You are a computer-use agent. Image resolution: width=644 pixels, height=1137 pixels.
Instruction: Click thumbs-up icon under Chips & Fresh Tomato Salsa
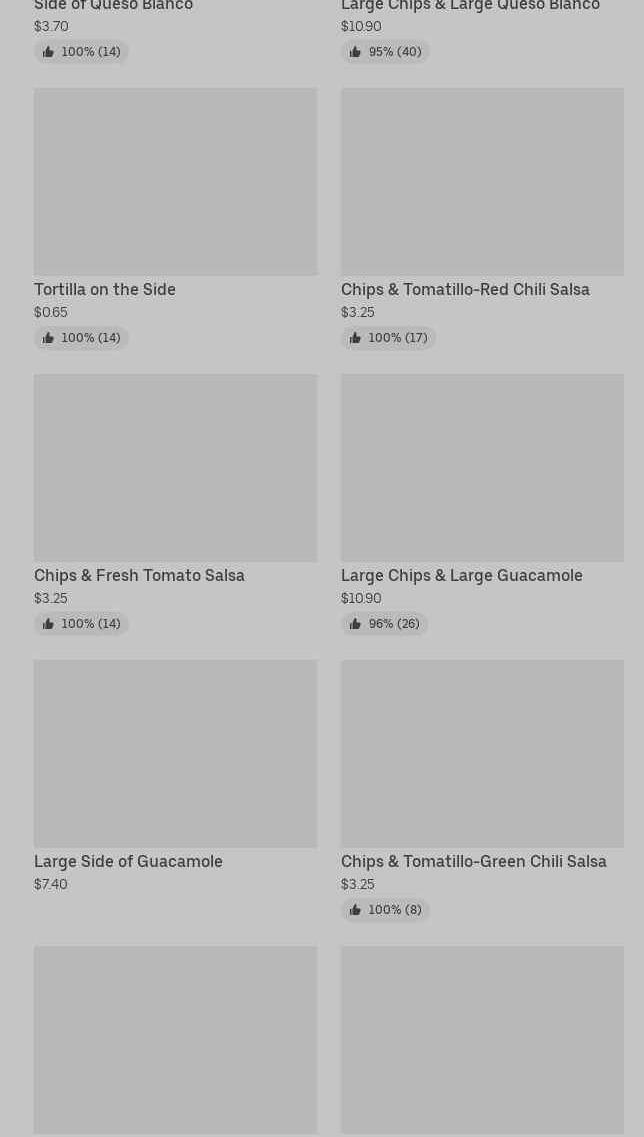point(48,624)
